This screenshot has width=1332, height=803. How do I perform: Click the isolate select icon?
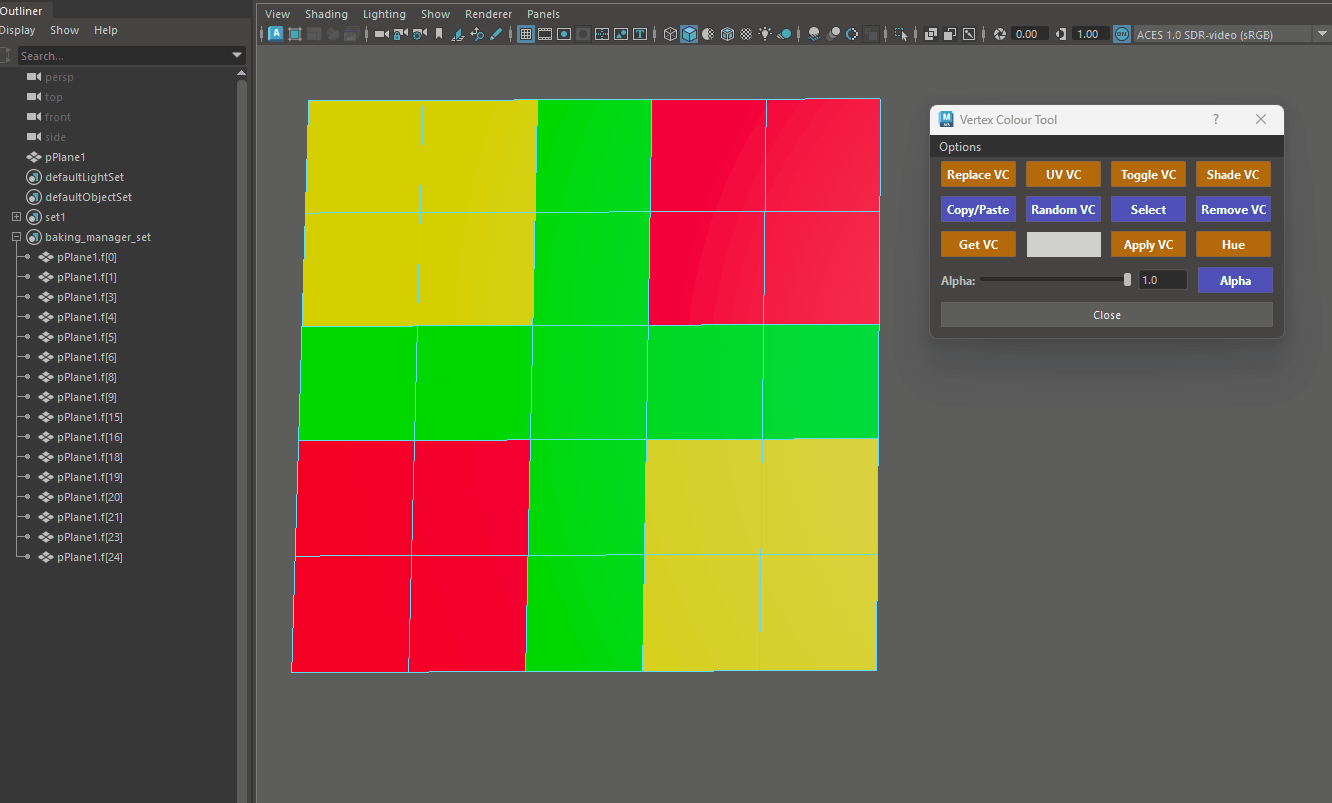(x=901, y=34)
